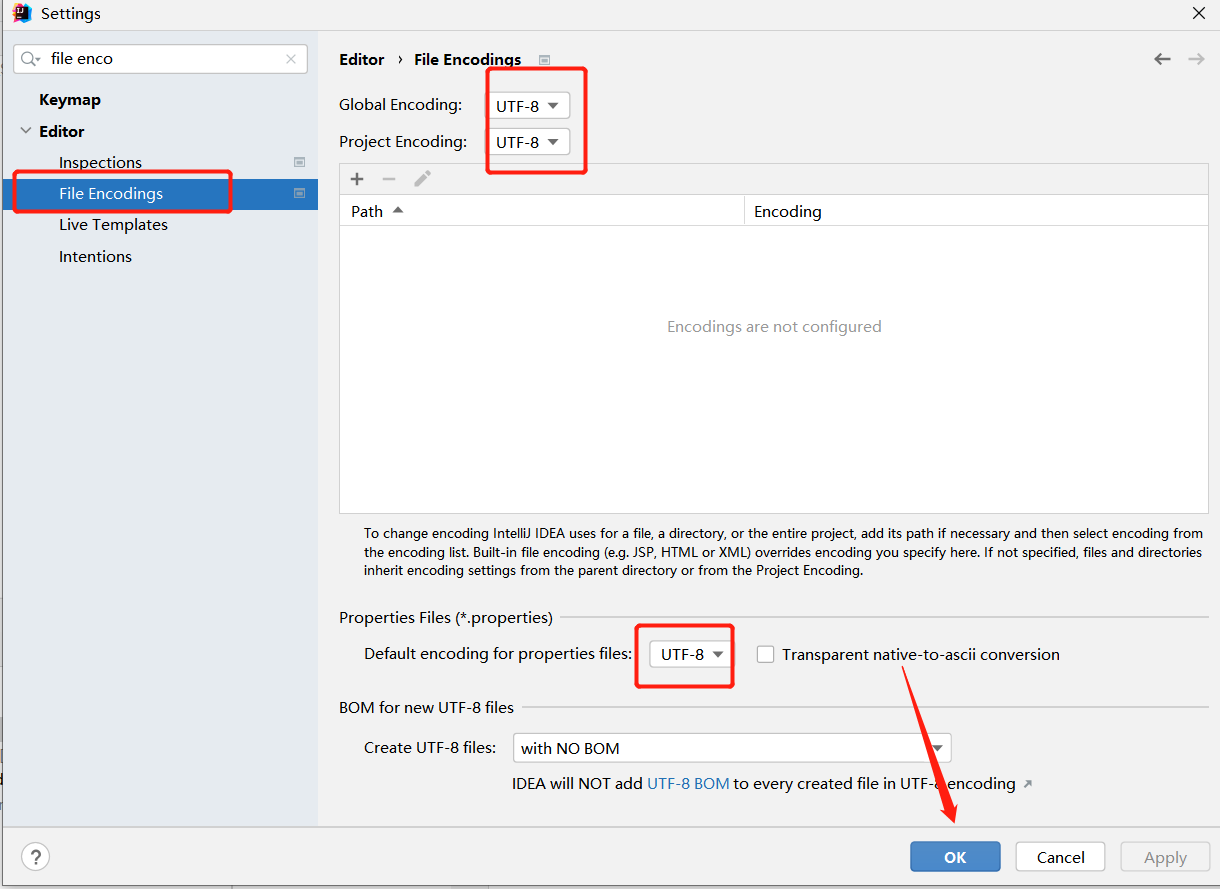Enable Transparent native-to-ascii conversion checkbox

click(766, 654)
